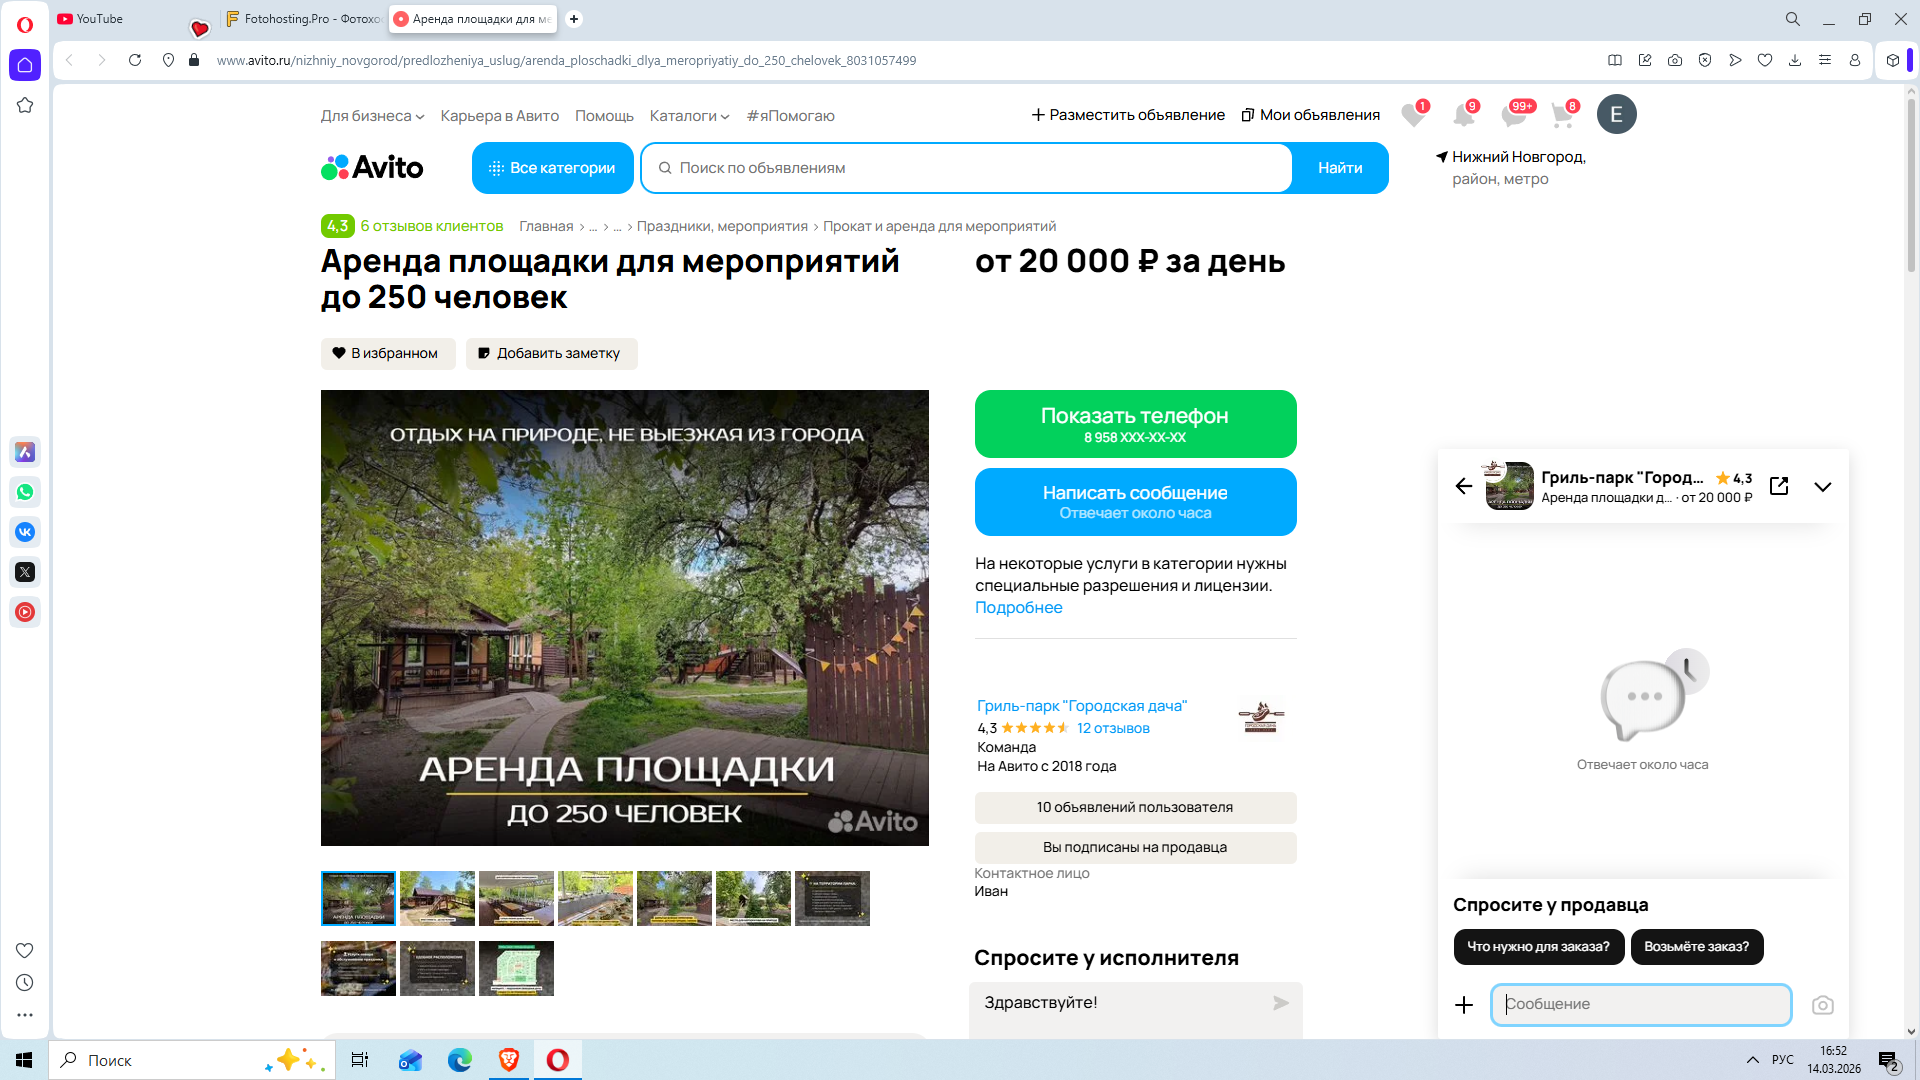Collapse chat widget with chevron down
Screen dimensions: 1920x1080
coord(1822,487)
